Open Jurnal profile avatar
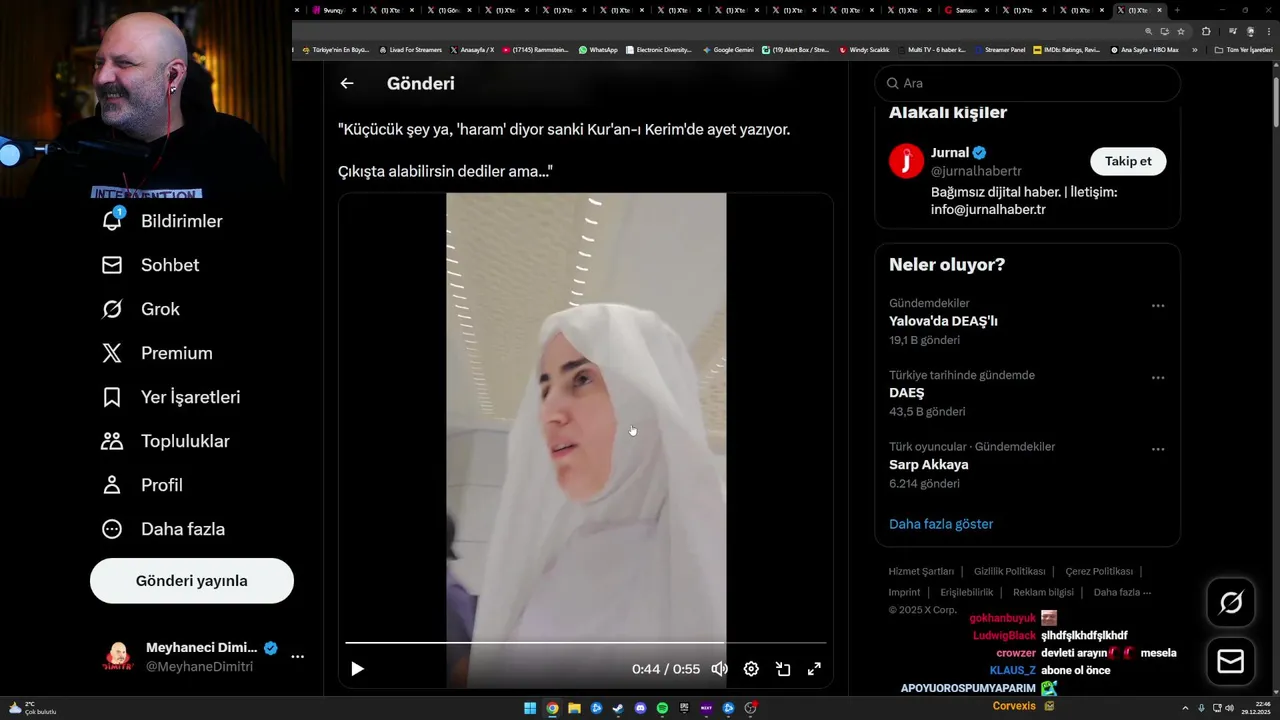 click(906, 161)
